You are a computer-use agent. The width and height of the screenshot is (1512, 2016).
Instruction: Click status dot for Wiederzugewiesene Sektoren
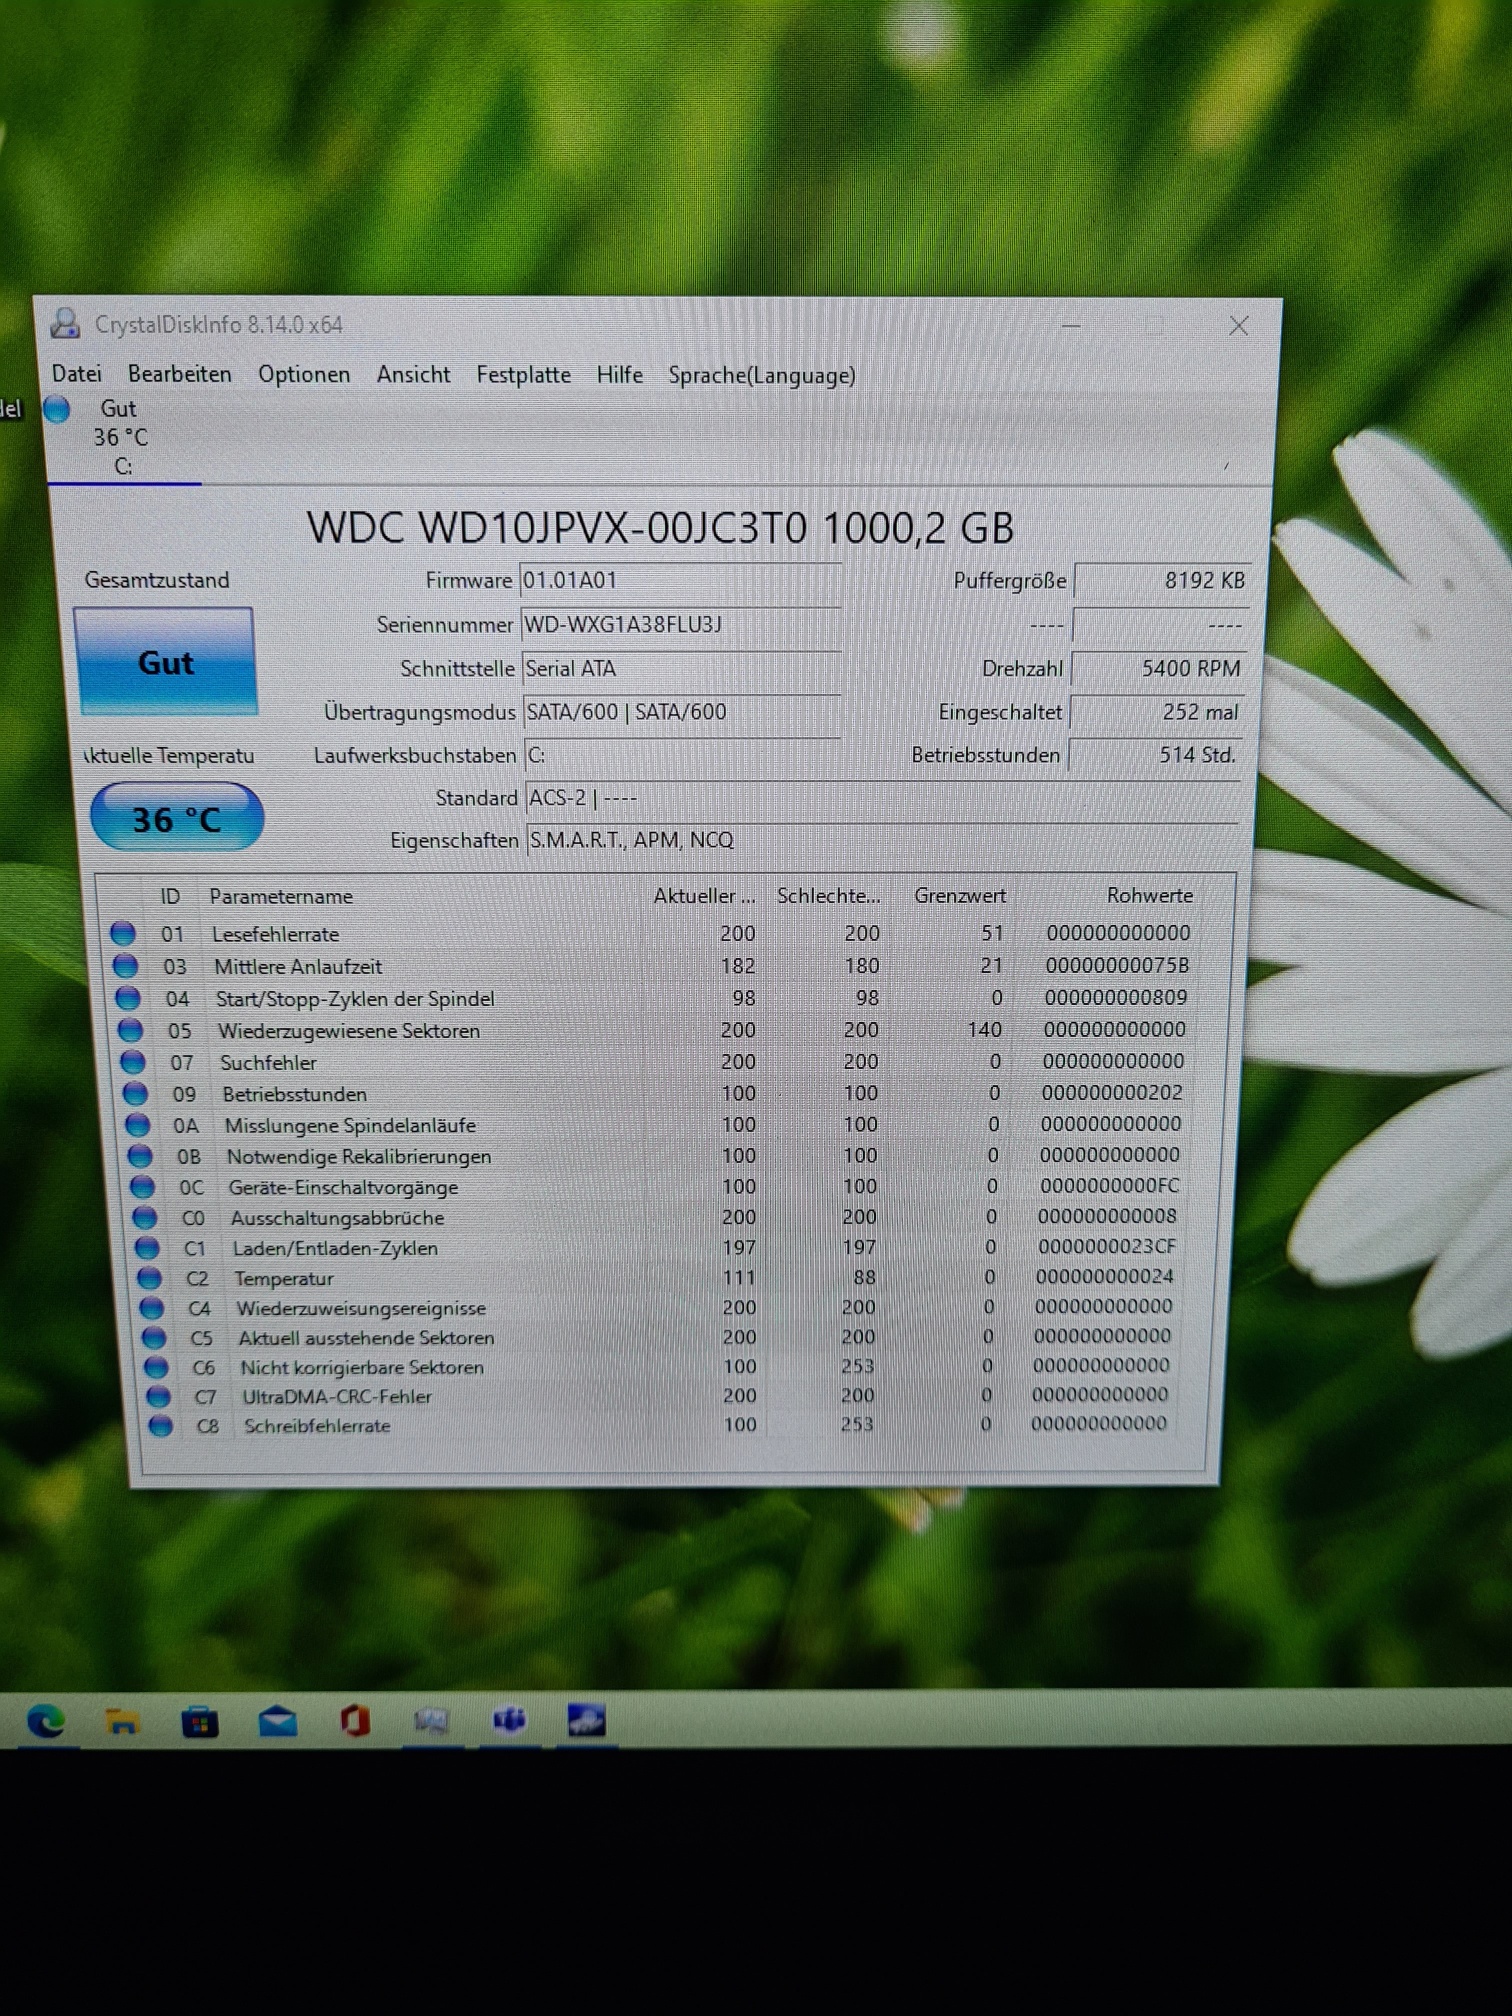click(130, 1029)
